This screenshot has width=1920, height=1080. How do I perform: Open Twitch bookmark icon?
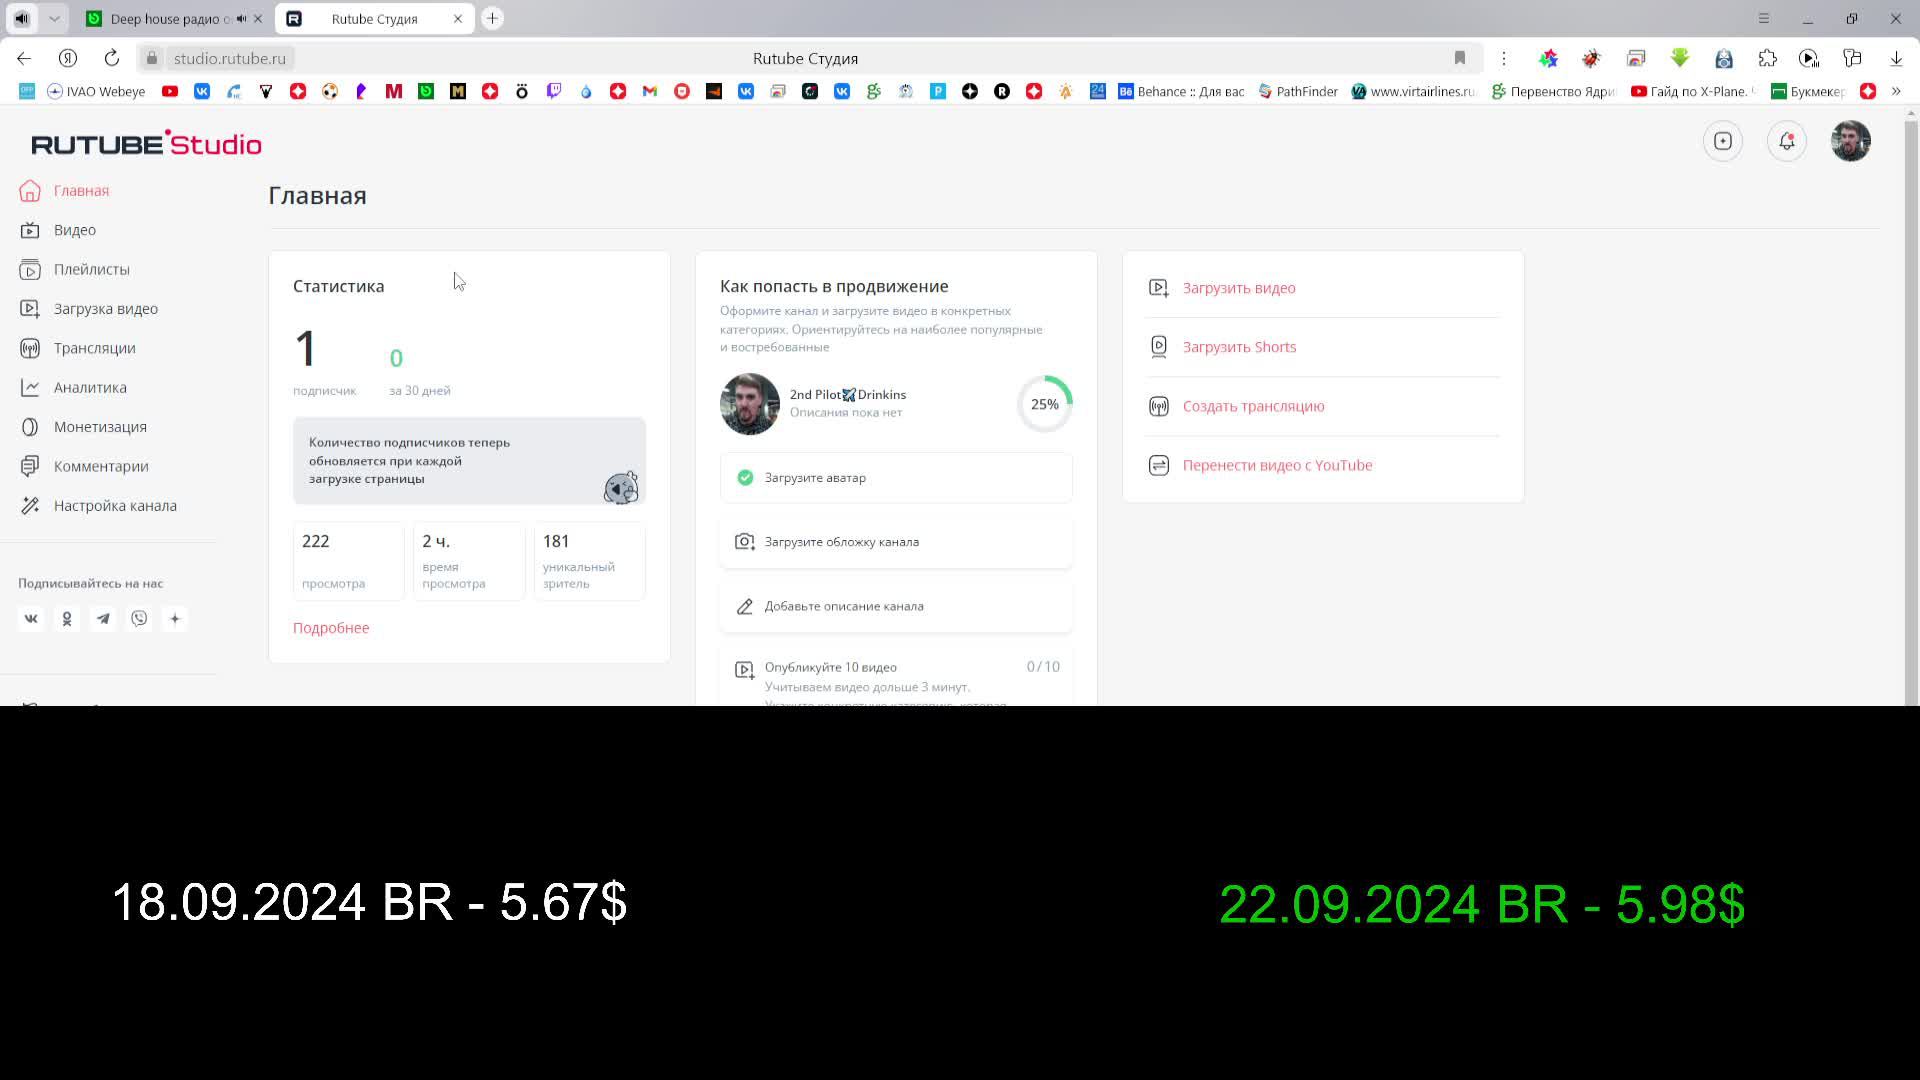[554, 91]
